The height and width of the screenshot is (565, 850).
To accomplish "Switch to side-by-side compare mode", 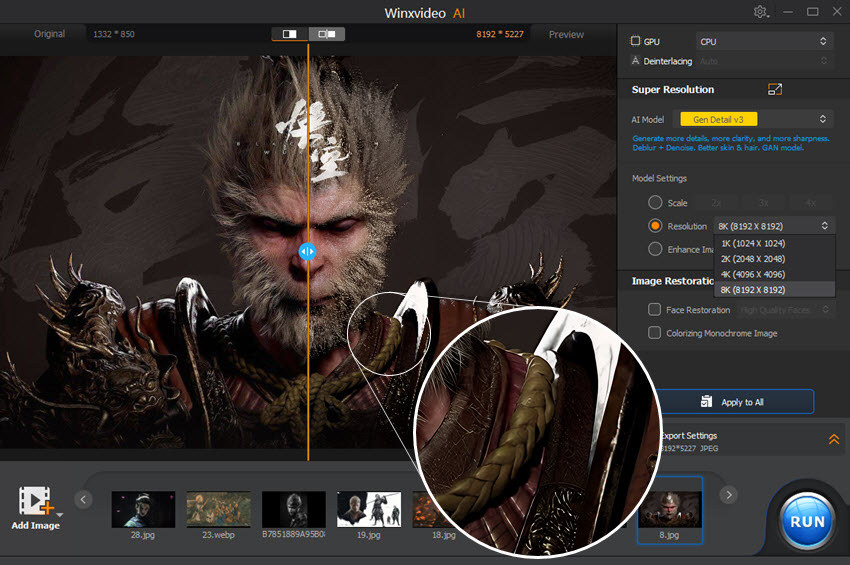I will [327, 34].
